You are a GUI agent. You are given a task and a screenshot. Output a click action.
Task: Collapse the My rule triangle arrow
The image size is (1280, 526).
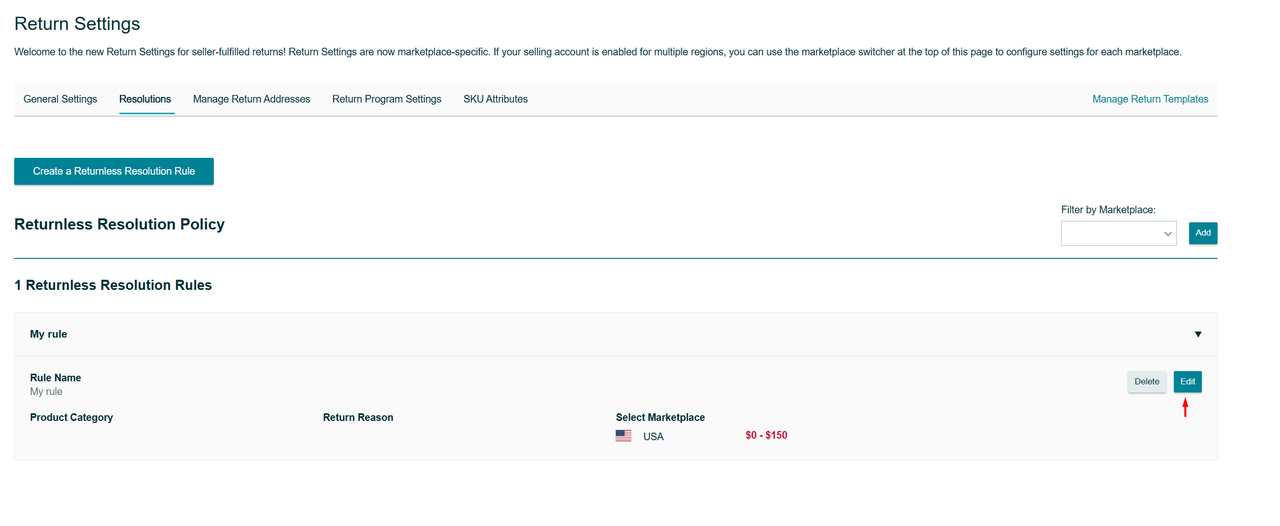[x=1198, y=334]
